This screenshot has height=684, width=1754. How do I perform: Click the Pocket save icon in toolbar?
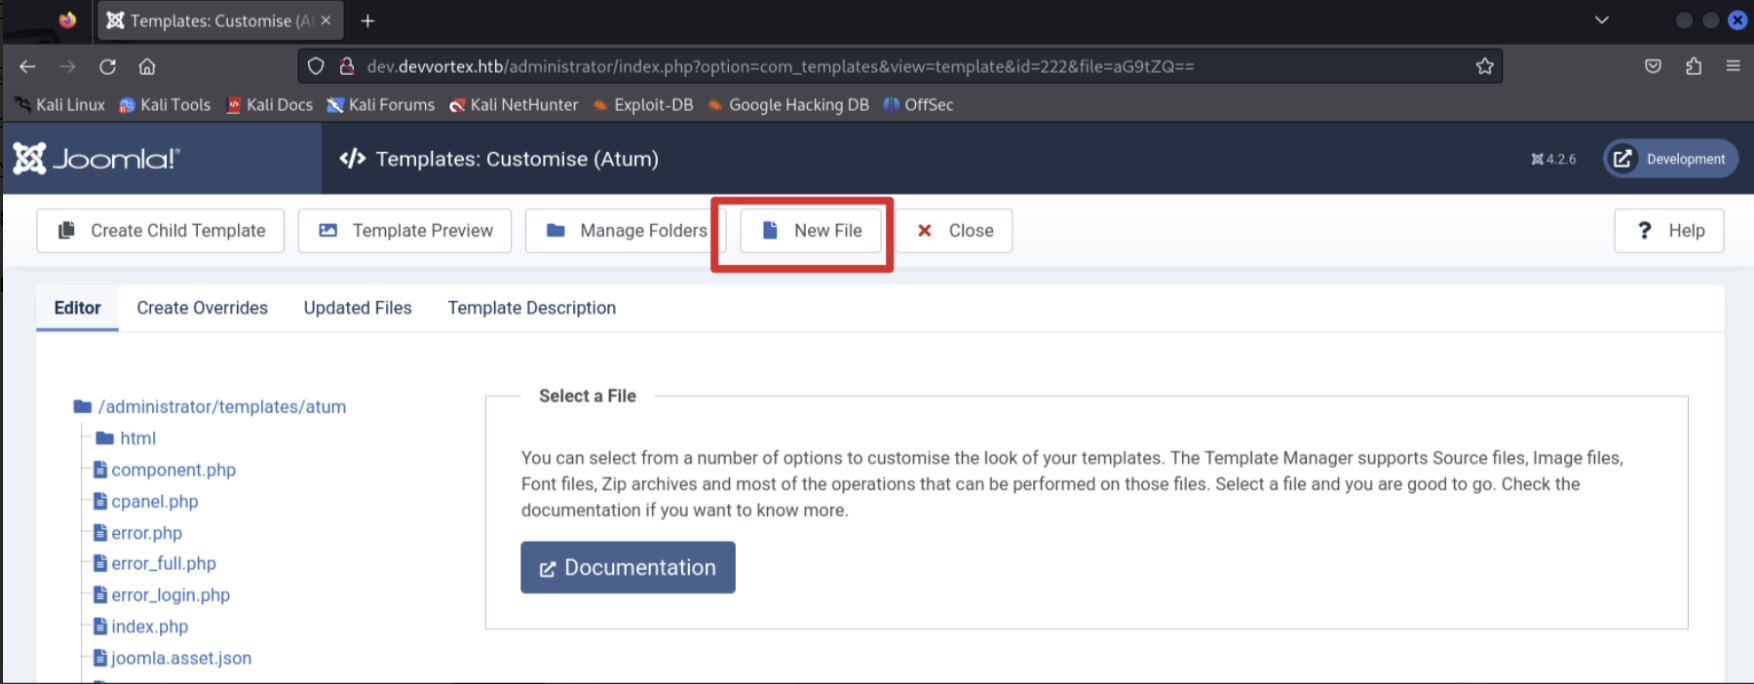pos(1653,67)
